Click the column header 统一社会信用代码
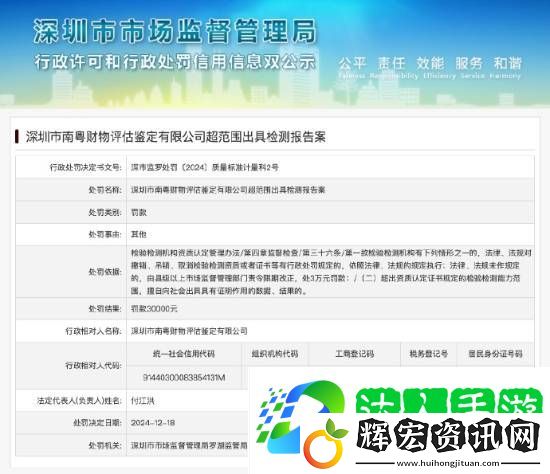This screenshot has height=474, width=550. point(184,354)
